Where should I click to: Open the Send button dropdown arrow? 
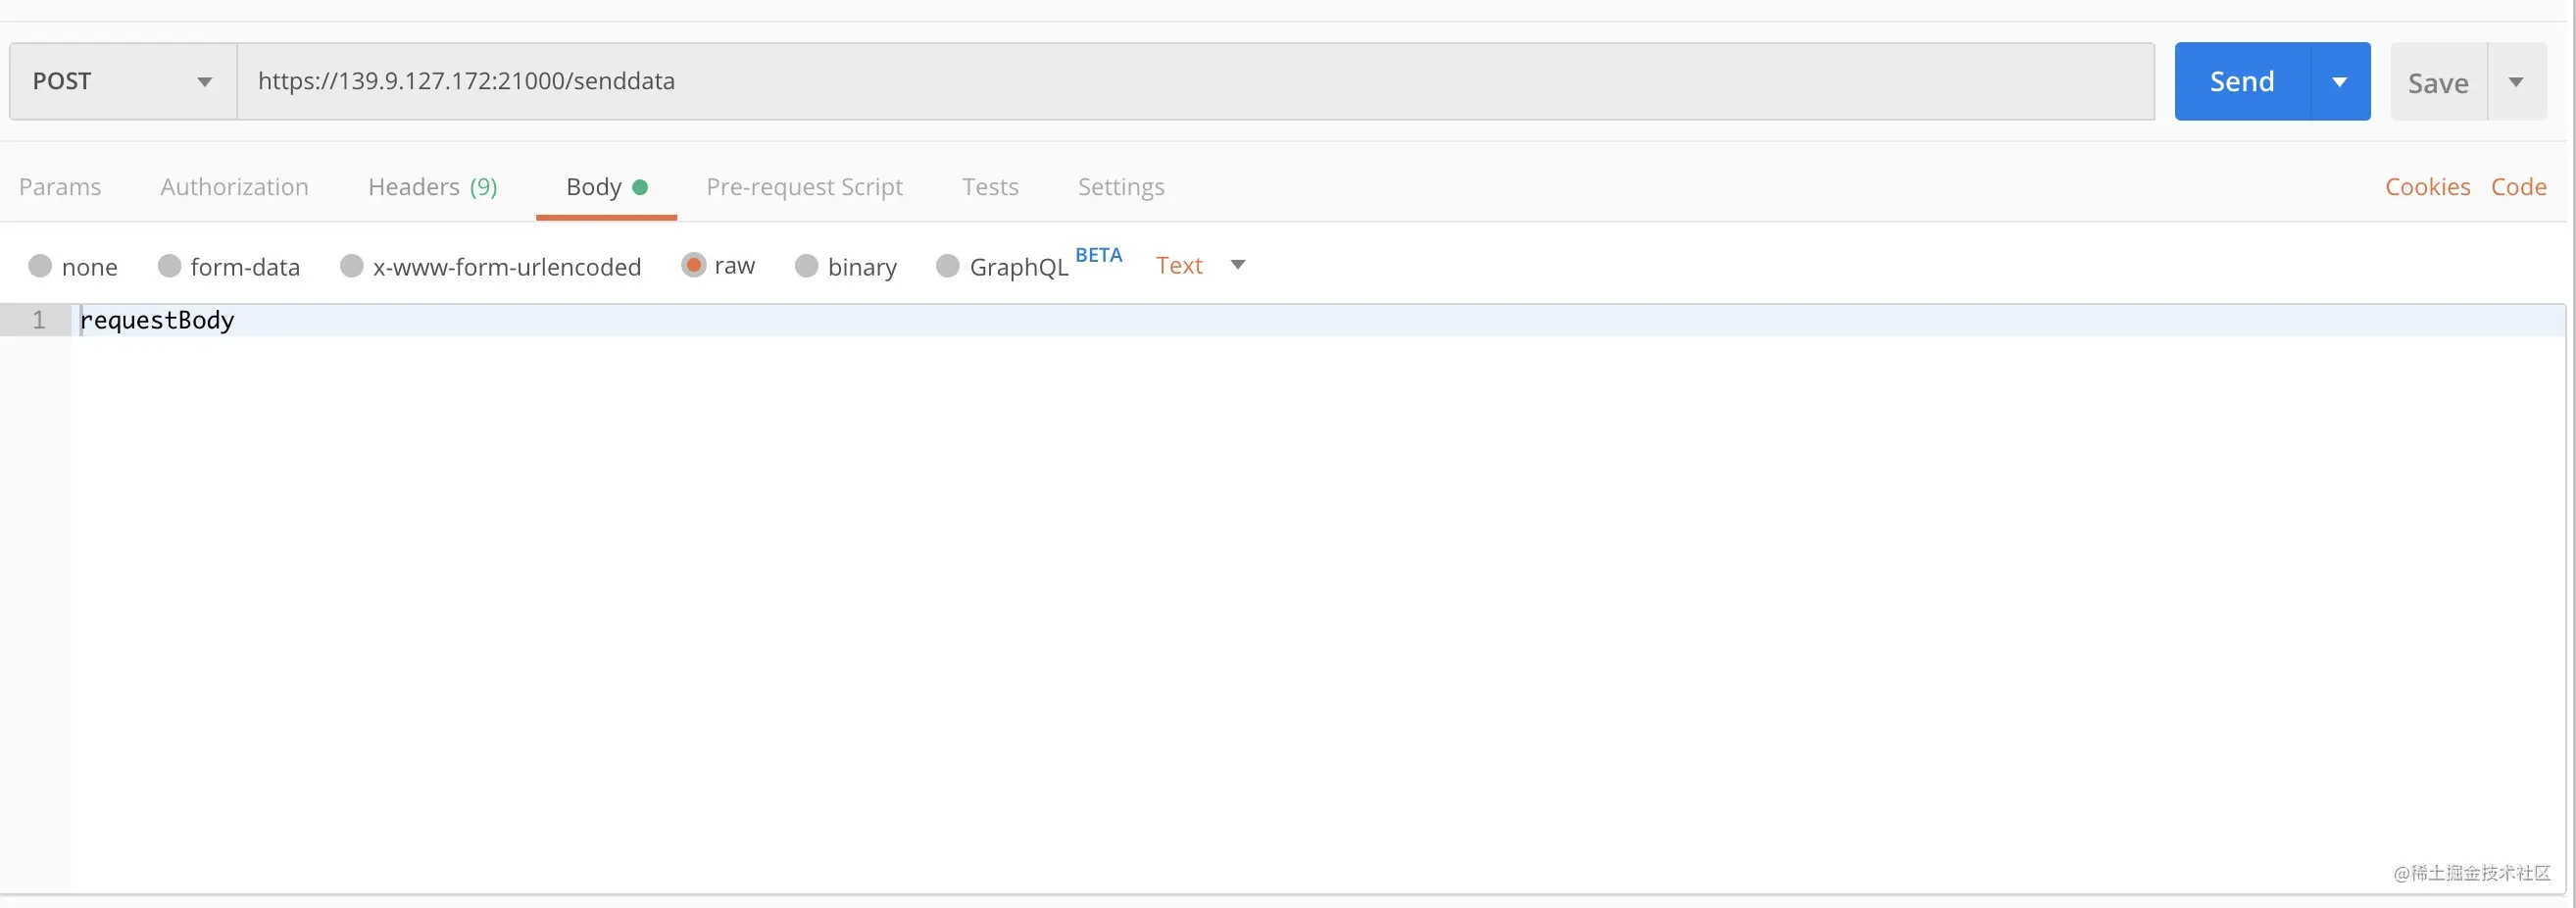tap(2340, 81)
